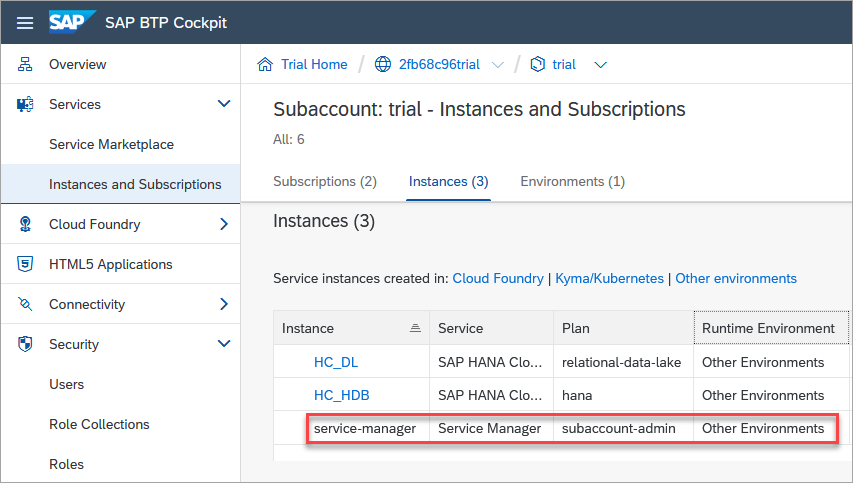Click the SAP HANA Clo... cell for HC_HDB
Screen dimensions: 853x483
point(490,395)
